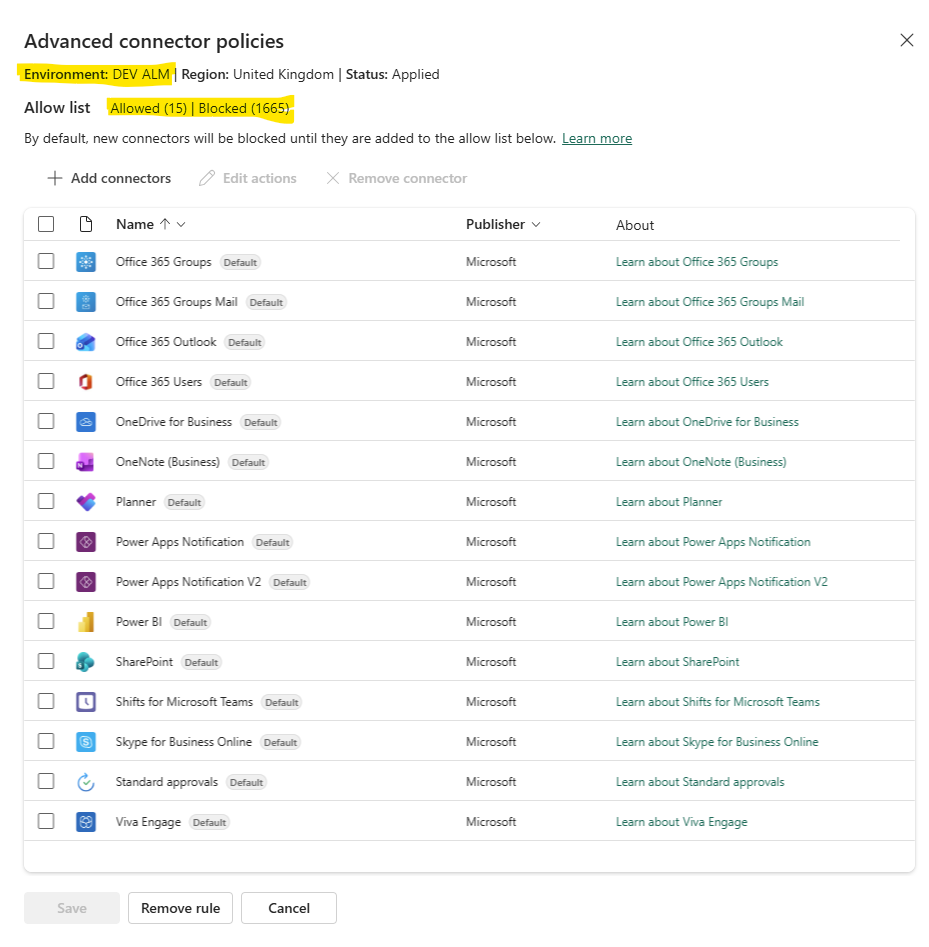
Task: Click Microsoft publisher in Viva Engage row
Action: click(x=491, y=822)
